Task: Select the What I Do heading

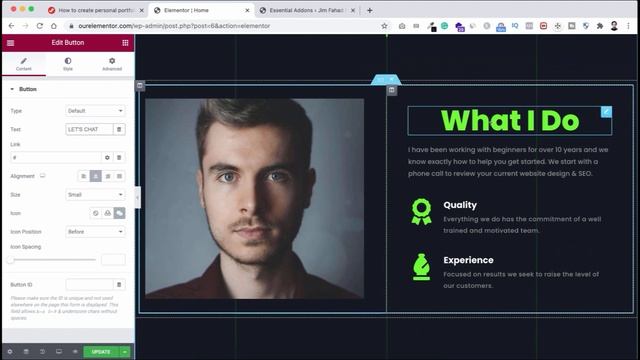Action: [510, 120]
